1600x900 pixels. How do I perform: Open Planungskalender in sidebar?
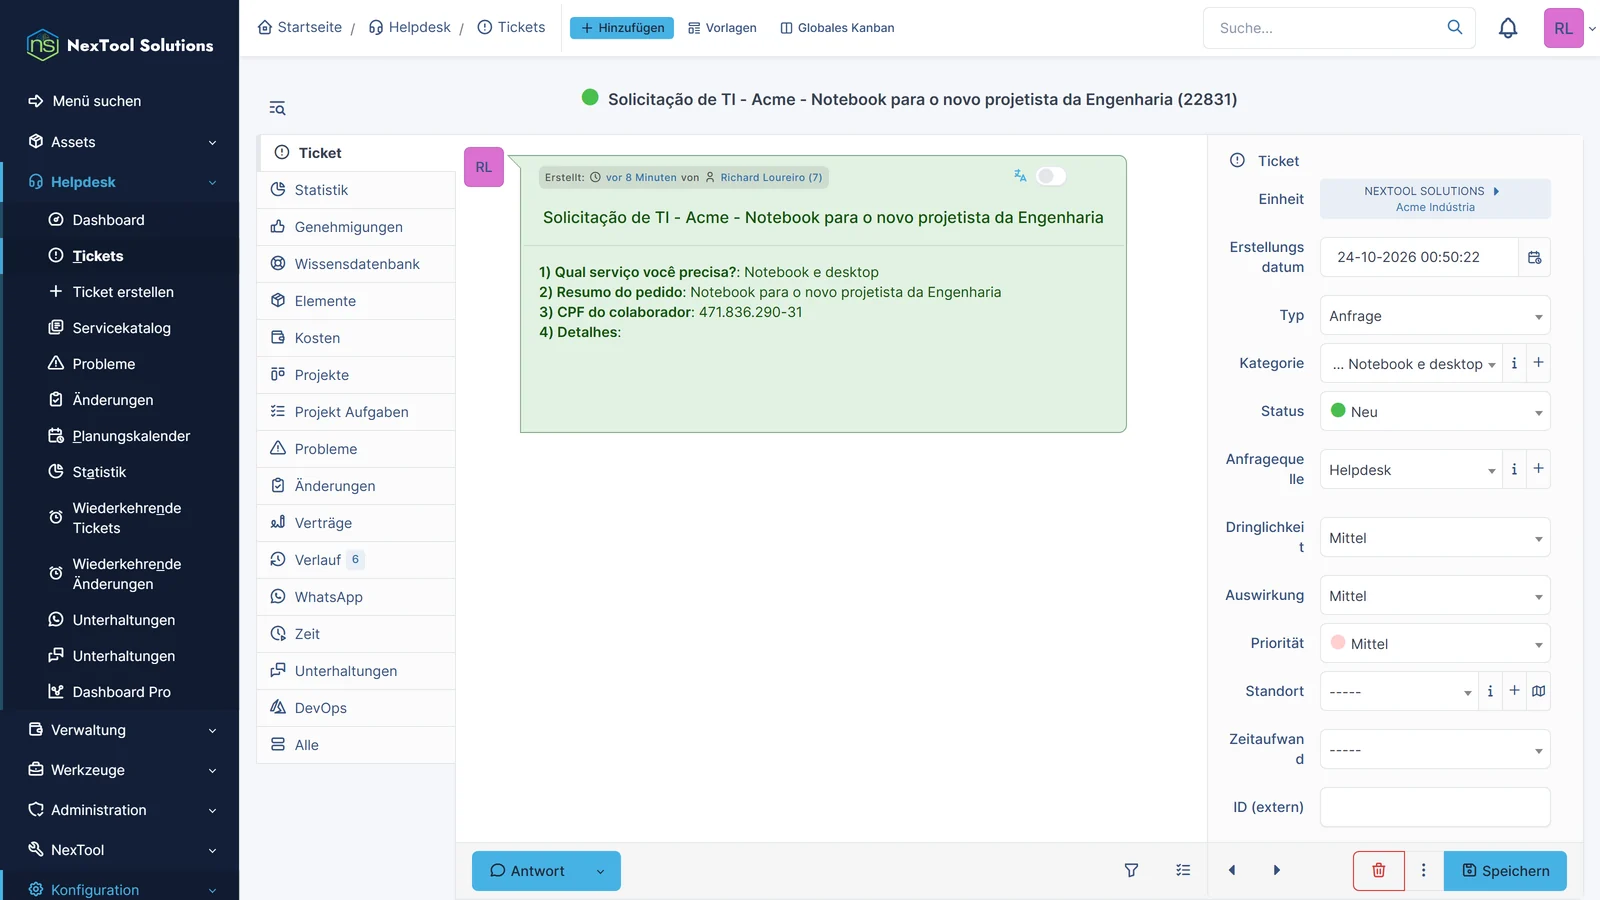[131, 436]
